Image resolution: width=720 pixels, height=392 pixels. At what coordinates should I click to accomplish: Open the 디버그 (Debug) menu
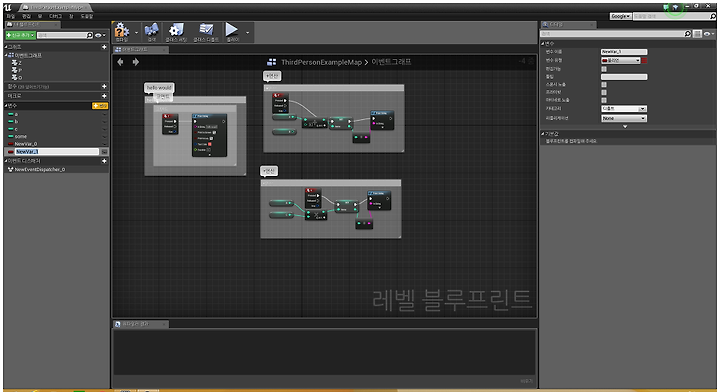(x=55, y=16)
